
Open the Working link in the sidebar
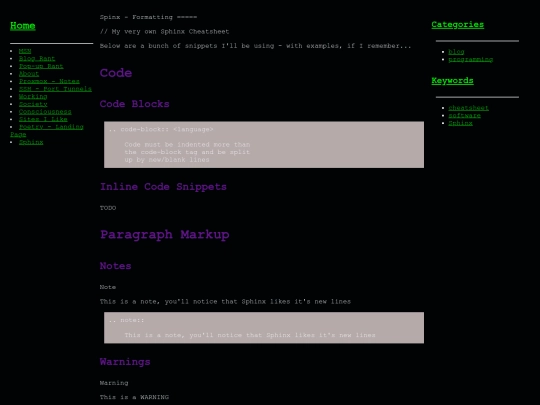point(33,96)
